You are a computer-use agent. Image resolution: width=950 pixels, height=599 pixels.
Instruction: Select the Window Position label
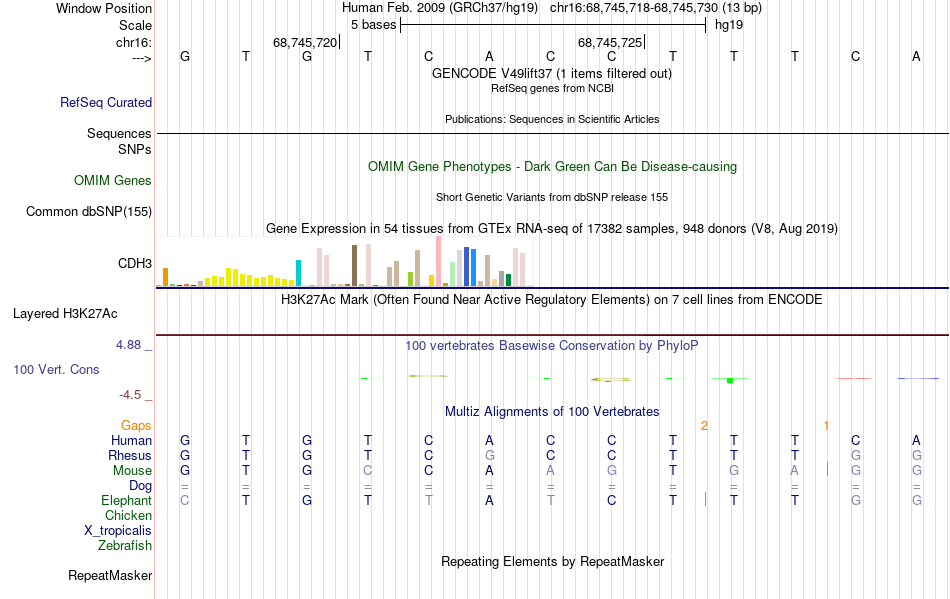tap(104, 8)
